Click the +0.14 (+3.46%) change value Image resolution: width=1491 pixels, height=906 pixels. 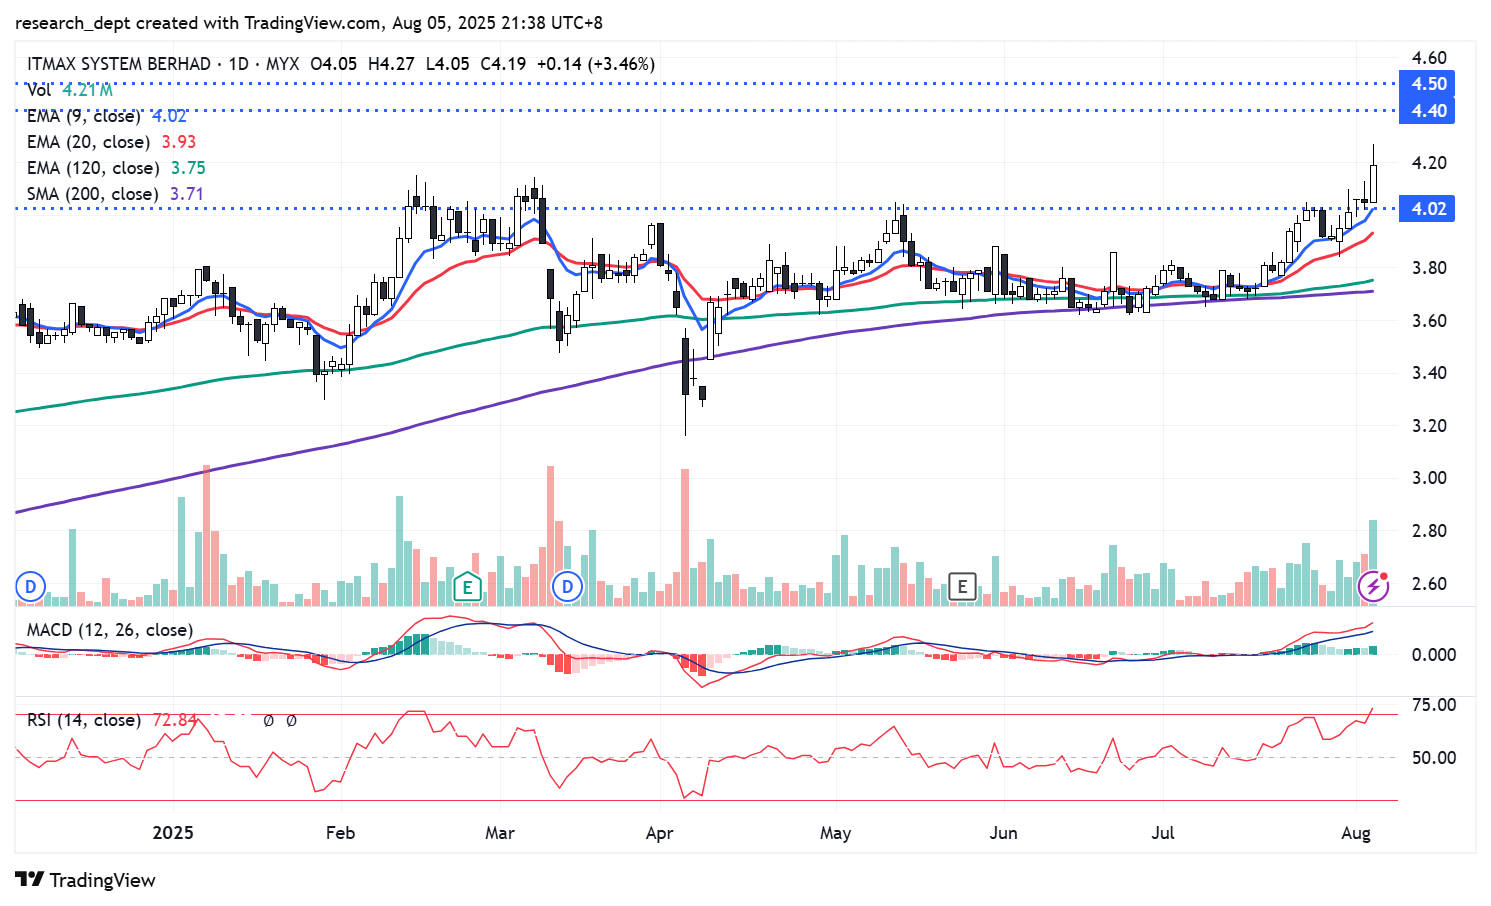click(x=596, y=64)
